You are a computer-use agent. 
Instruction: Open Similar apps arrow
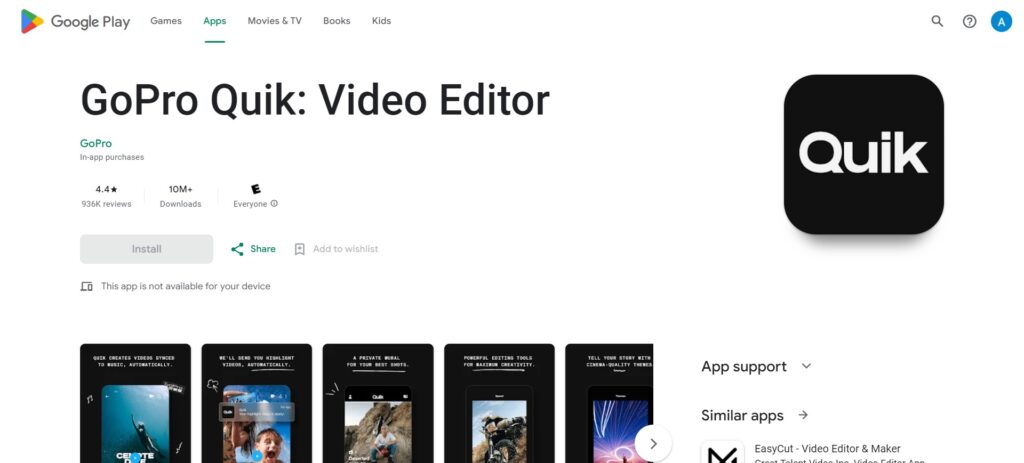coord(803,415)
